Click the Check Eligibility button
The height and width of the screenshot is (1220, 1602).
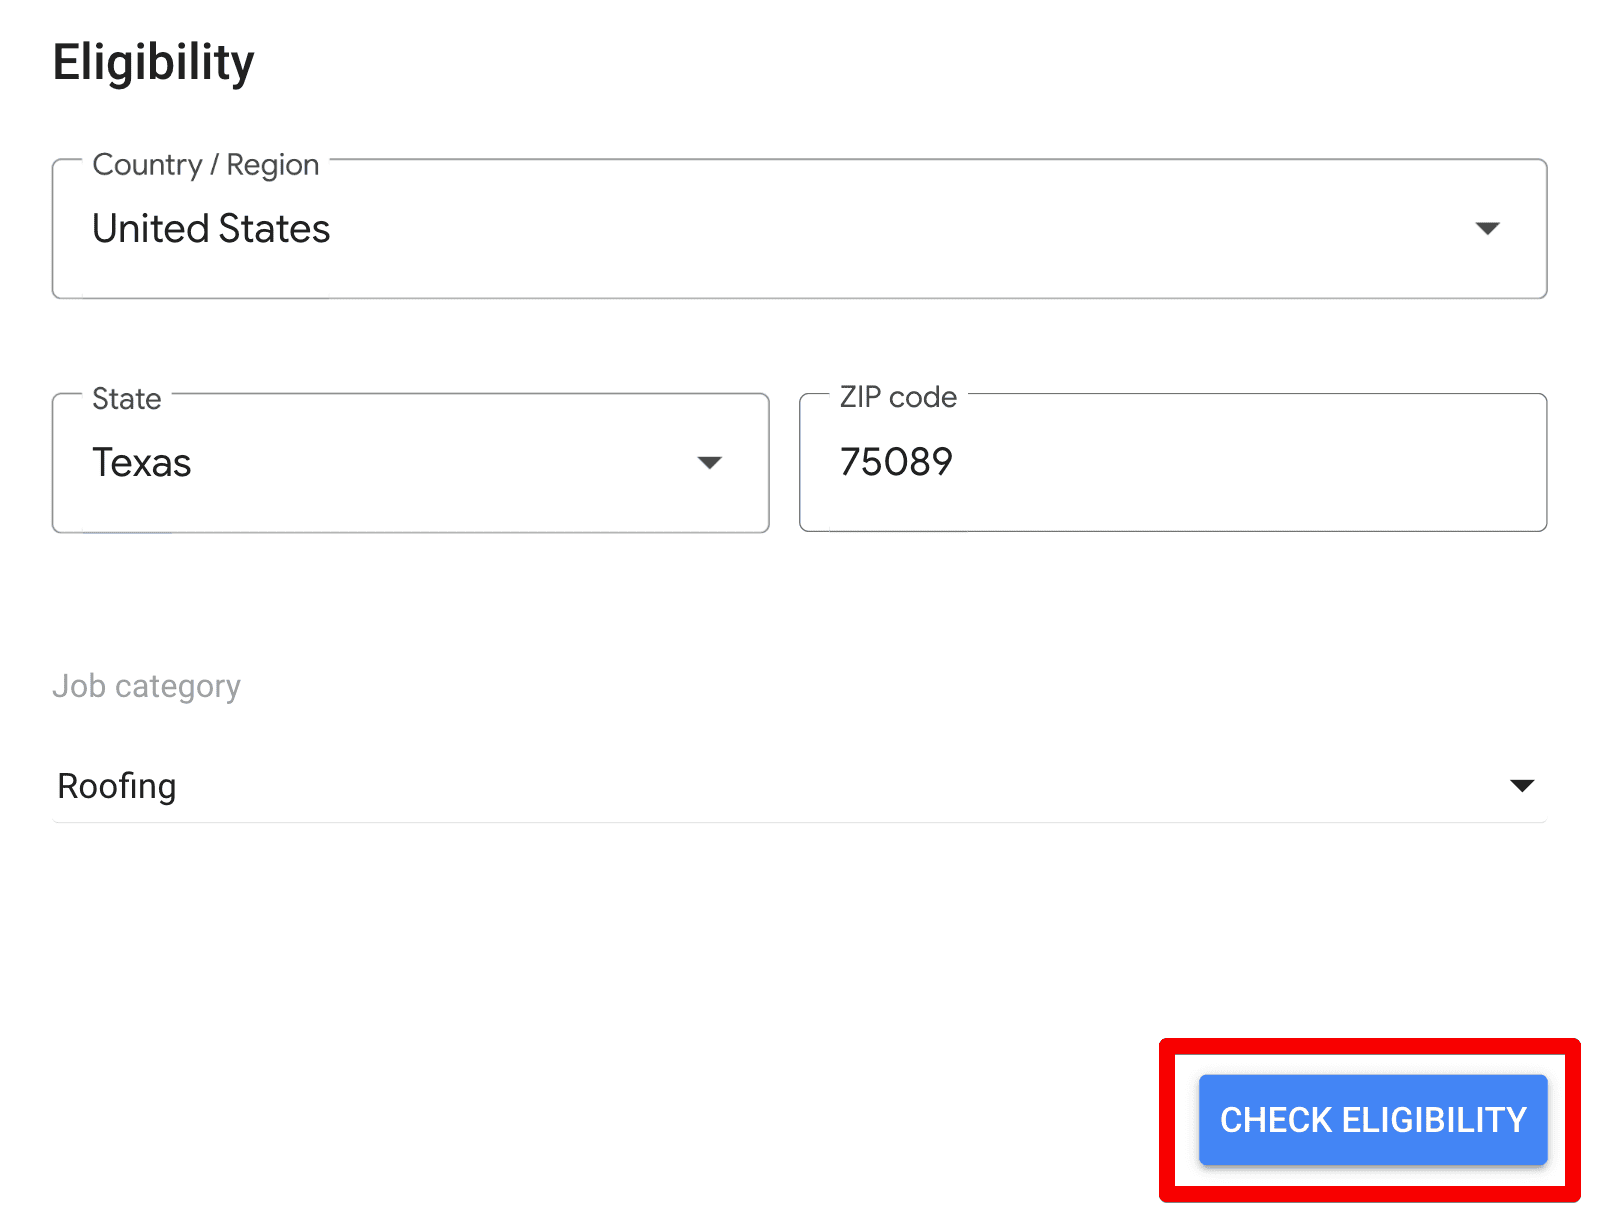pos(1371,1120)
